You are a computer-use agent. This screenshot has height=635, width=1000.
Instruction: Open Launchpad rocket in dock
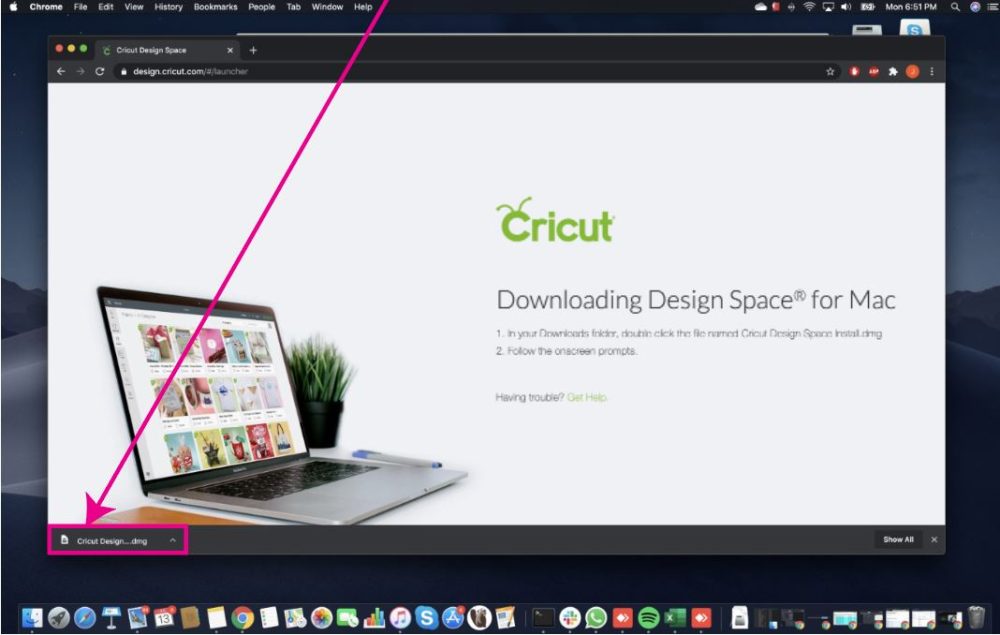[59, 617]
